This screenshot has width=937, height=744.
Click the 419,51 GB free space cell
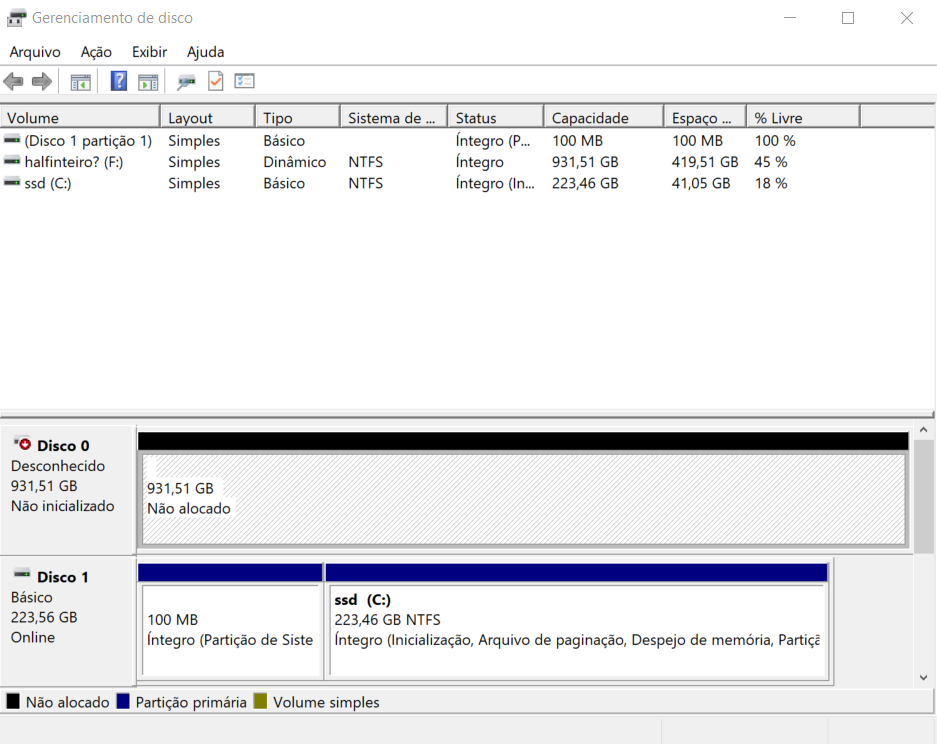pos(705,162)
